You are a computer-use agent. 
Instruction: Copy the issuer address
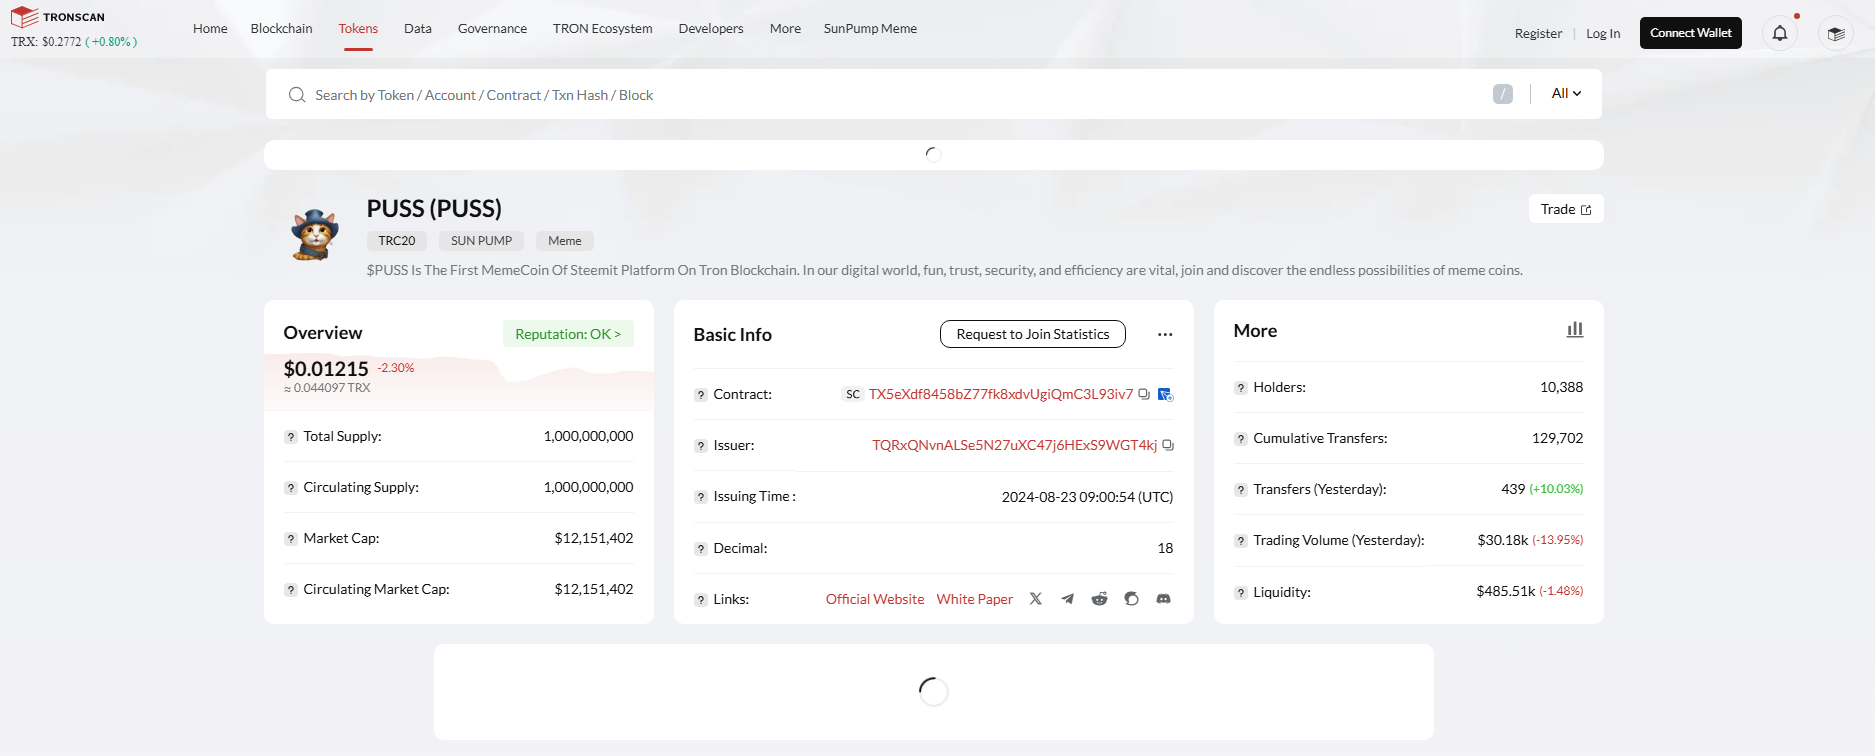pyautogui.click(x=1167, y=445)
